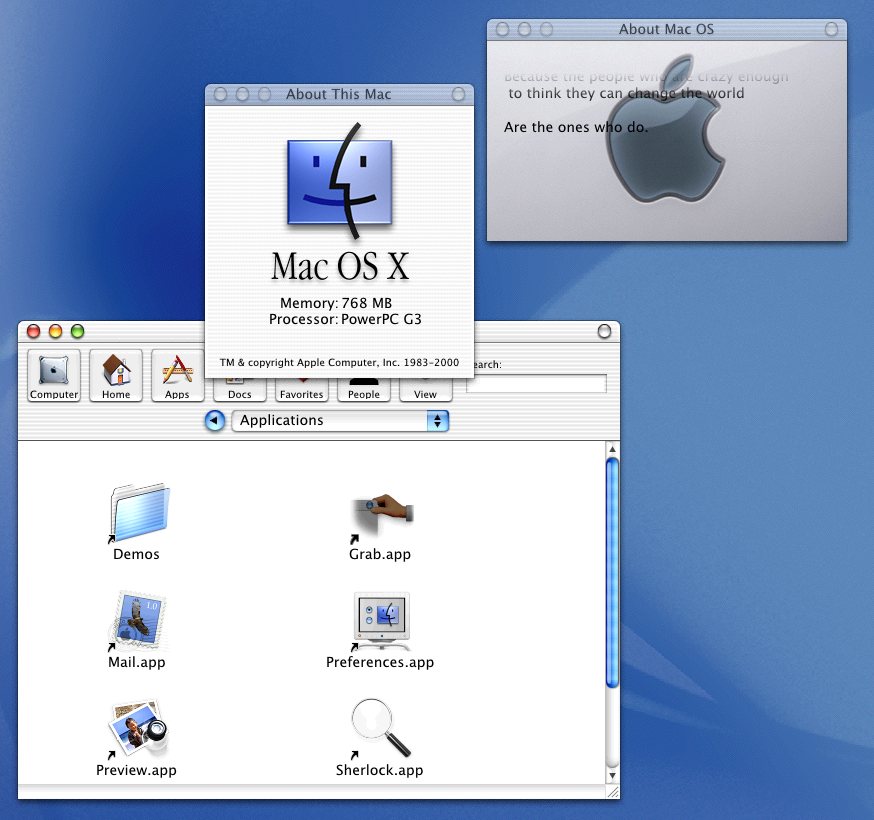
Task: Select the Mail.app stamp icon
Action: coord(137,620)
